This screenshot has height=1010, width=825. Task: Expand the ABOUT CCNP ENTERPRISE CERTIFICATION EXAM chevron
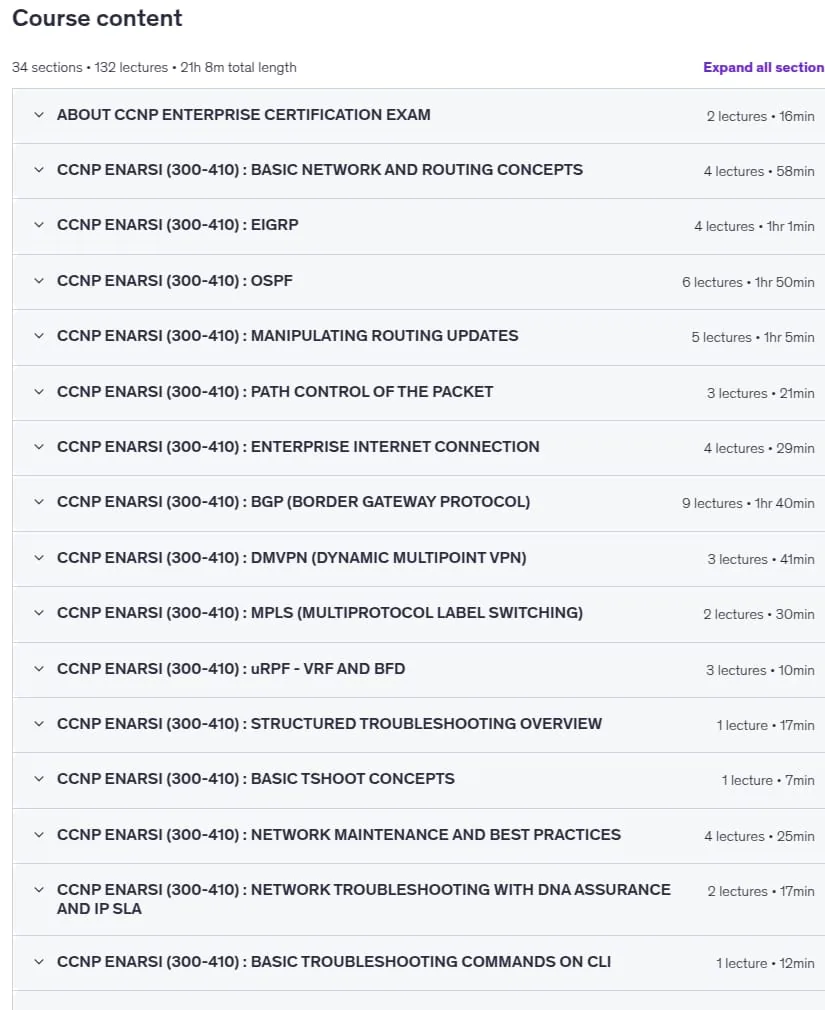(x=39, y=115)
